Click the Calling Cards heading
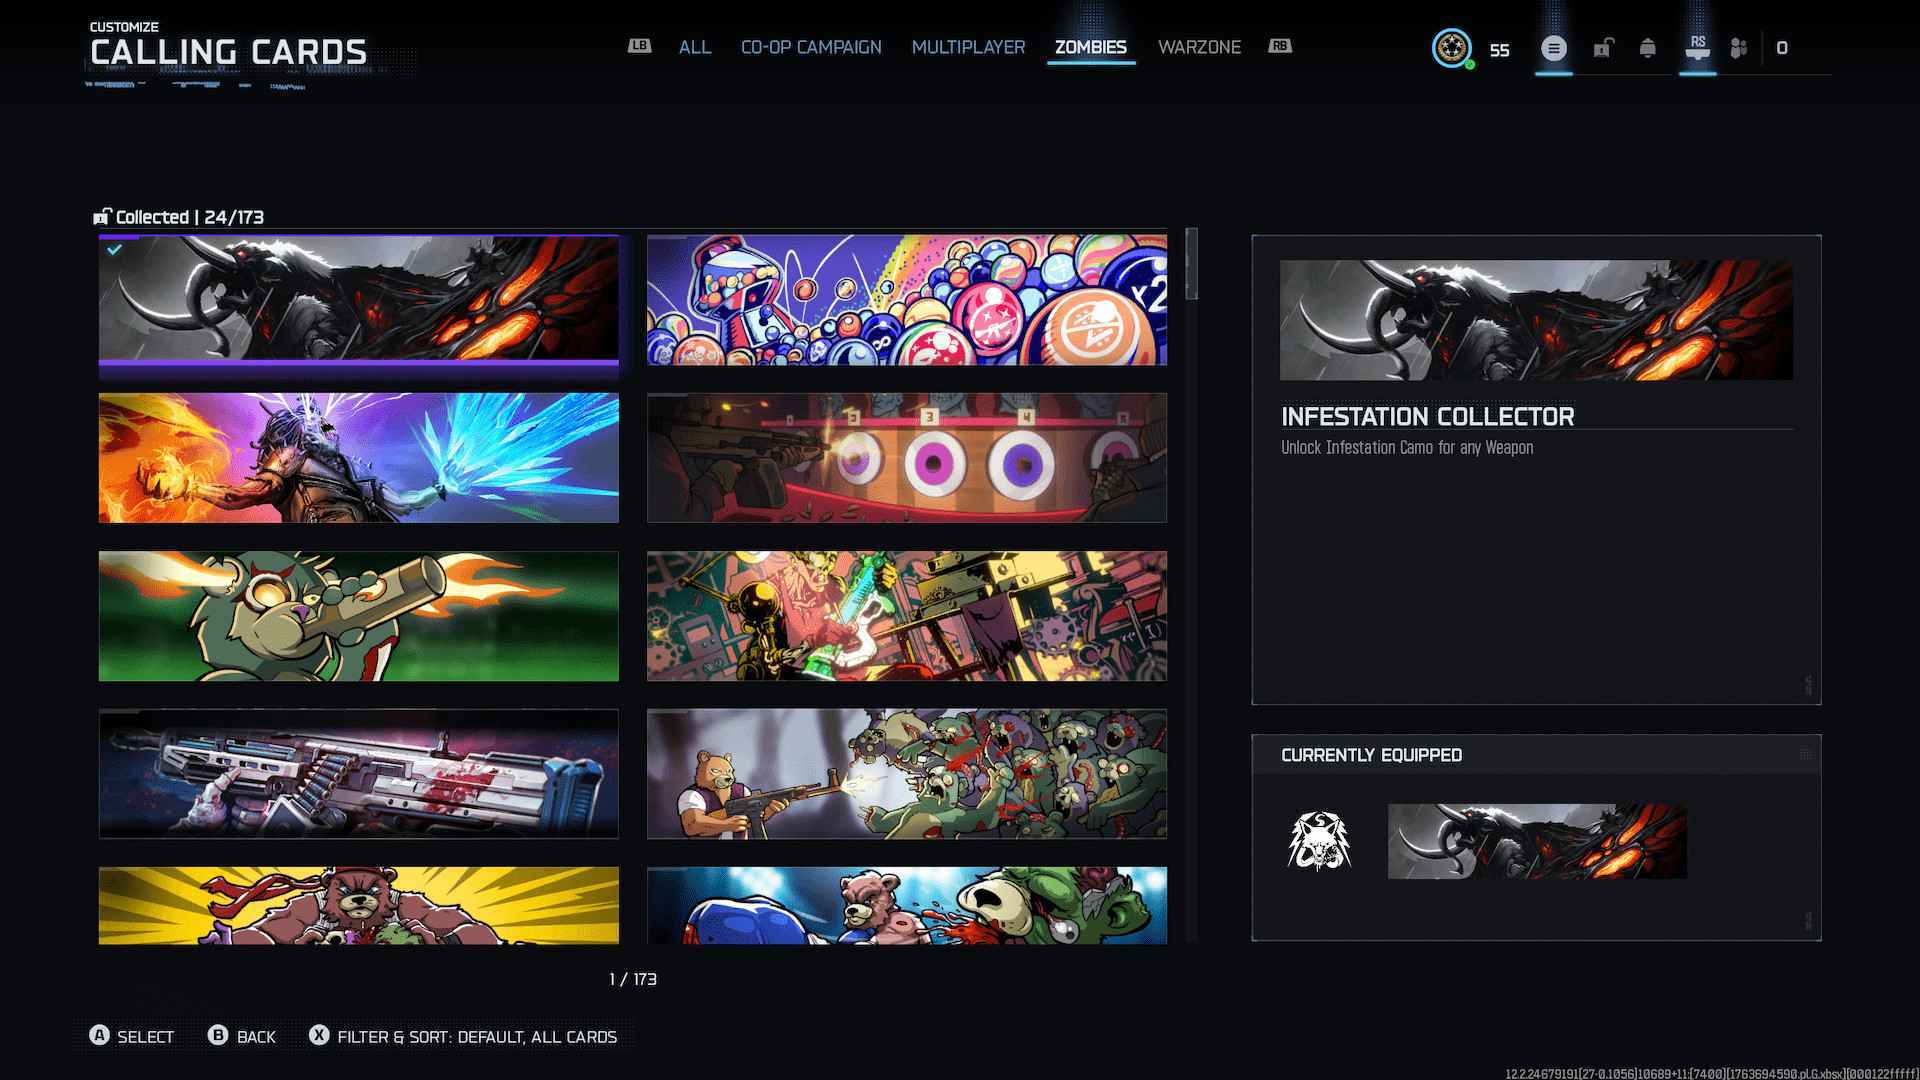The height and width of the screenshot is (1080, 1920). click(x=229, y=52)
